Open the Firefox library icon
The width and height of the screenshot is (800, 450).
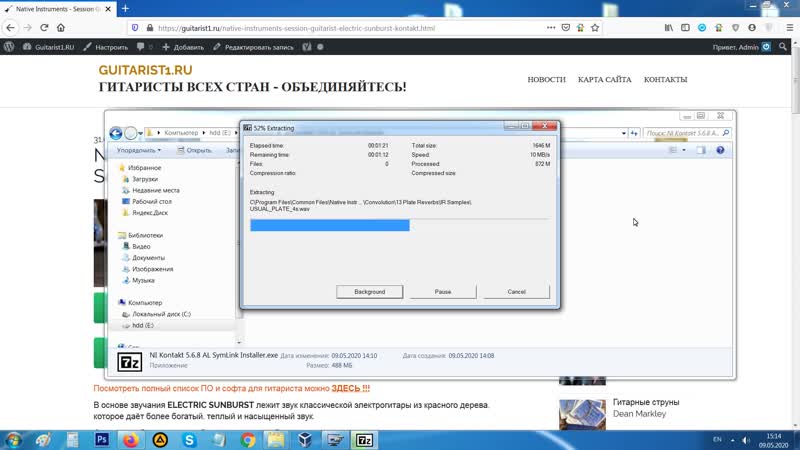tap(668, 28)
